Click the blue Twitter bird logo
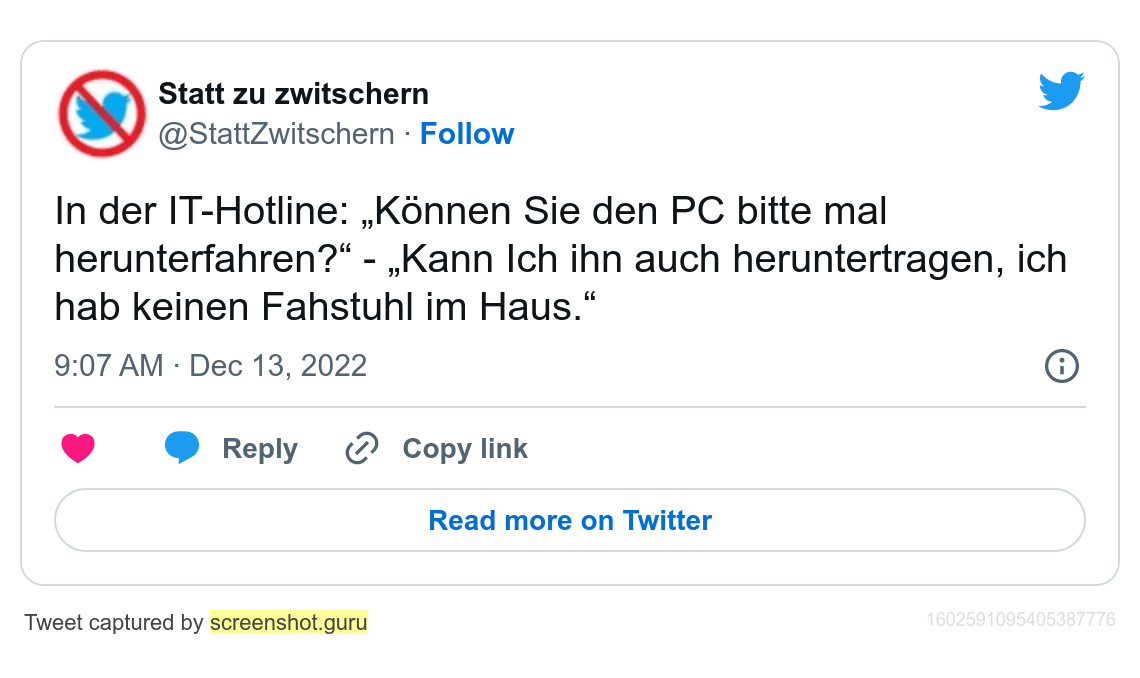 click(x=1061, y=91)
